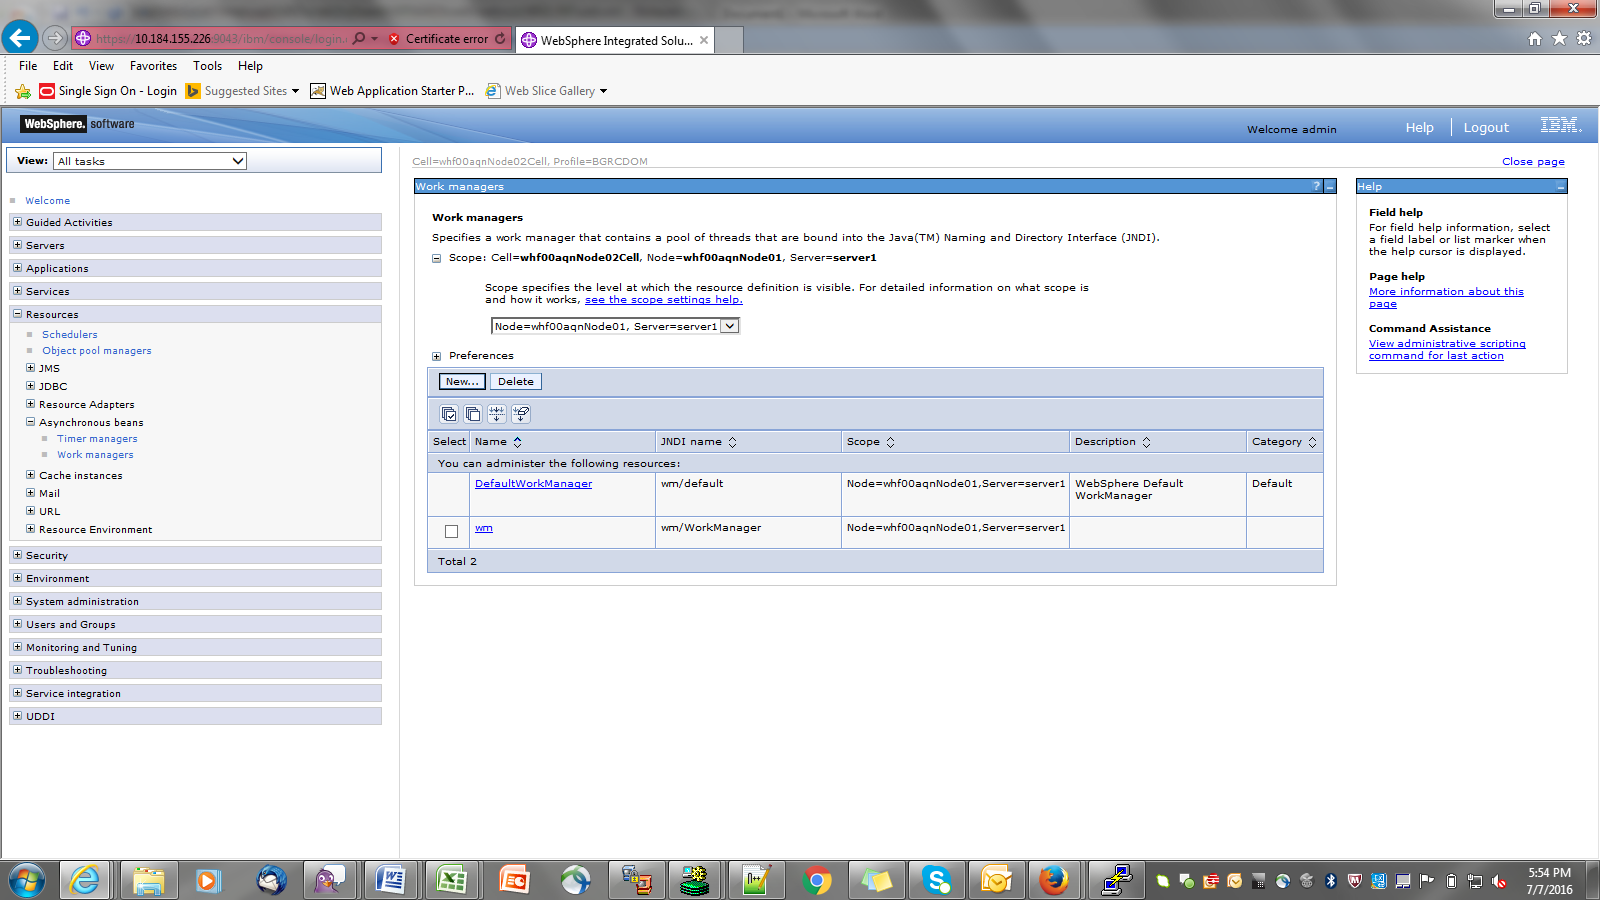The height and width of the screenshot is (900, 1600).
Task: Switch to WebSphere Integrated Solutions tab
Action: pyautogui.click(x=615, y=40)
